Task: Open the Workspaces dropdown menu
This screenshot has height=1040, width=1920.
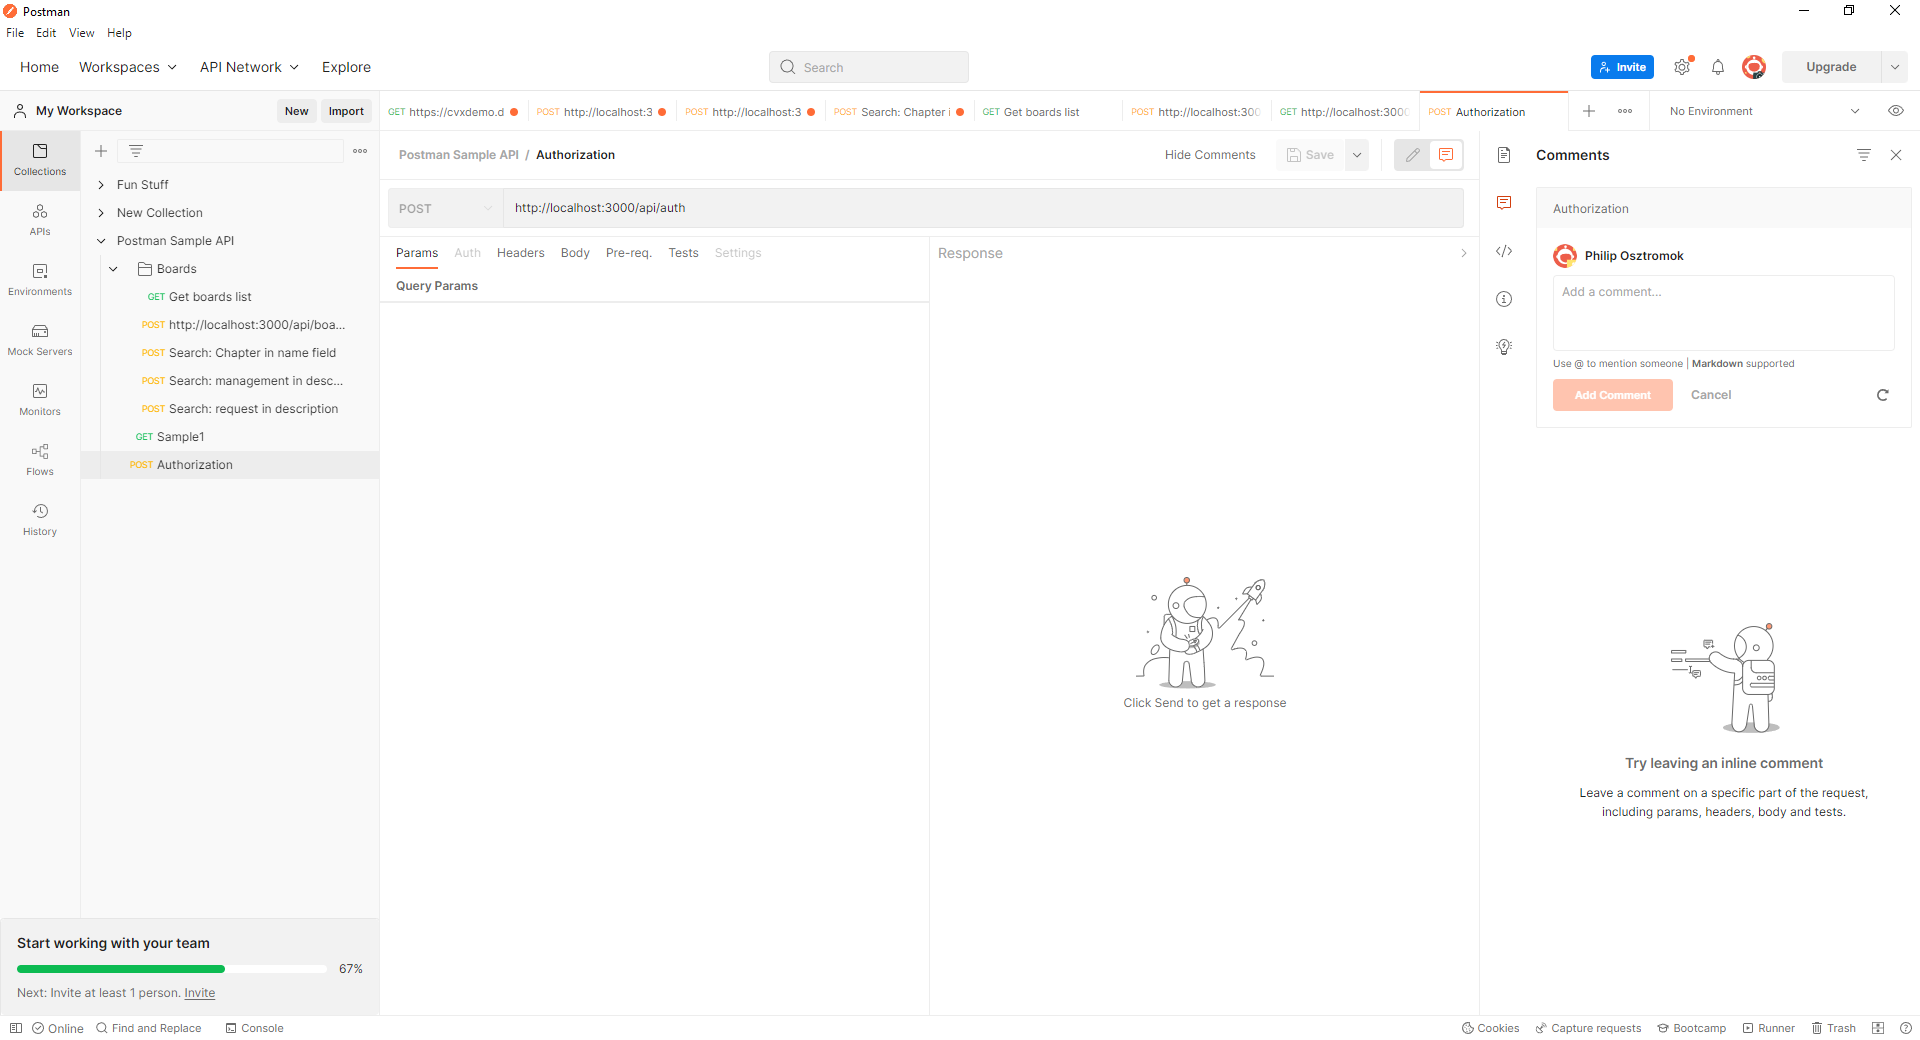Action: click(x=128, y=67)
